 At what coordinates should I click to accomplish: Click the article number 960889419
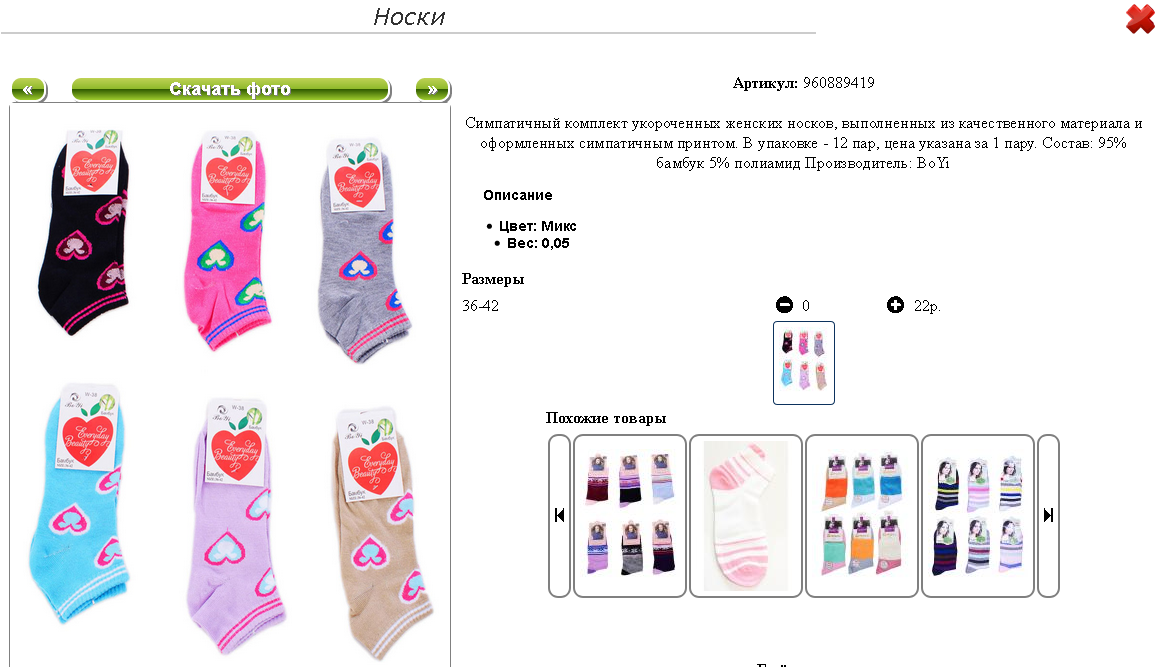point(838,83)
